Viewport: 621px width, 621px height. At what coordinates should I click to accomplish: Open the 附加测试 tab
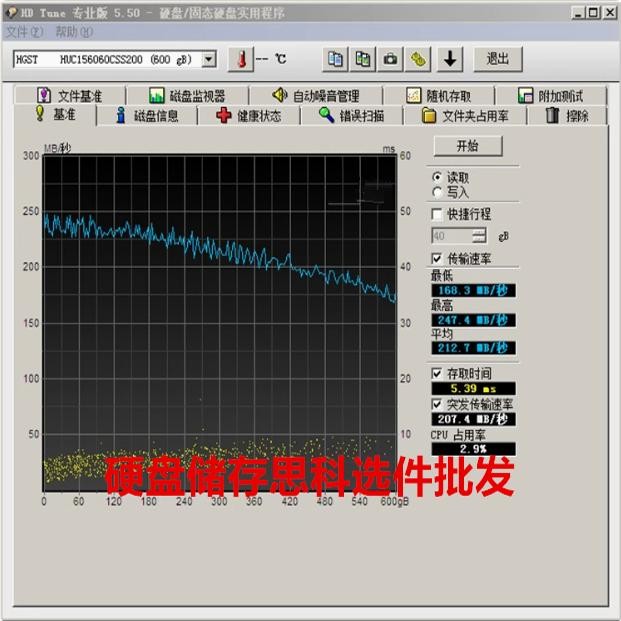tap(551, 96)
